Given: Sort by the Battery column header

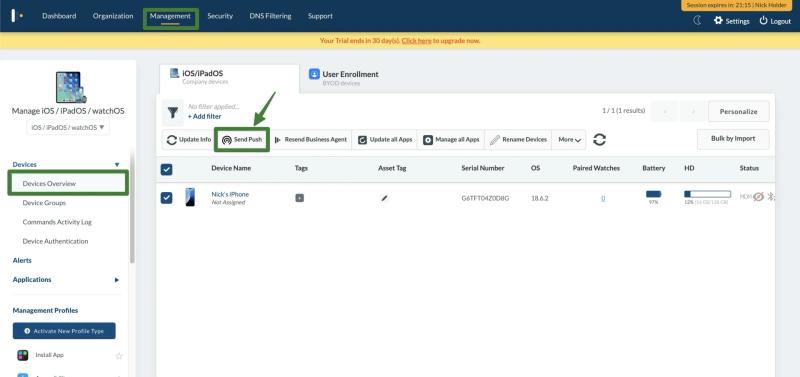Looking at the screenshot, I should coord(654,168).
